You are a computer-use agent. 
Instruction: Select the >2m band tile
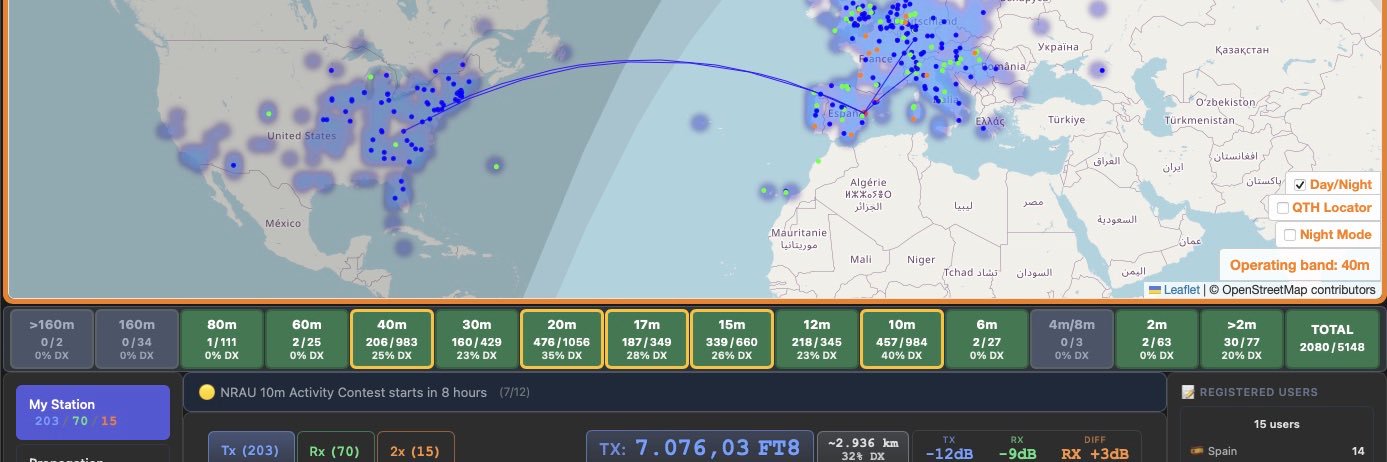[1241, 340]
